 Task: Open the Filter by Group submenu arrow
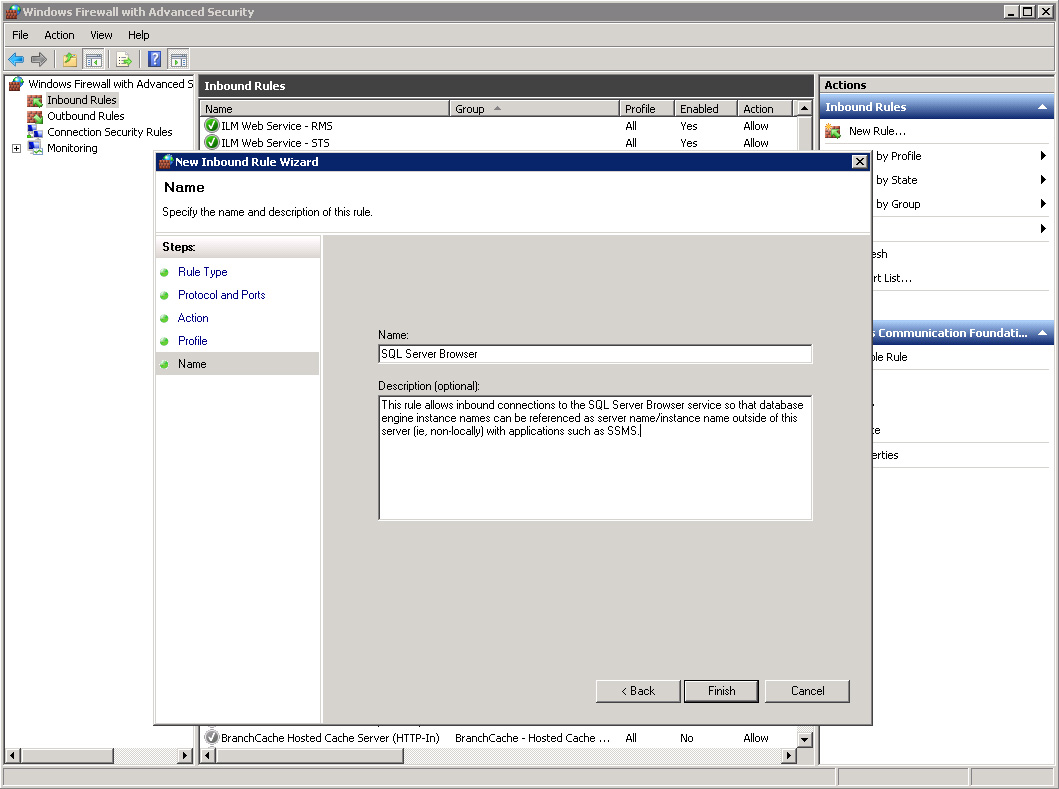tap(1043, 204)
